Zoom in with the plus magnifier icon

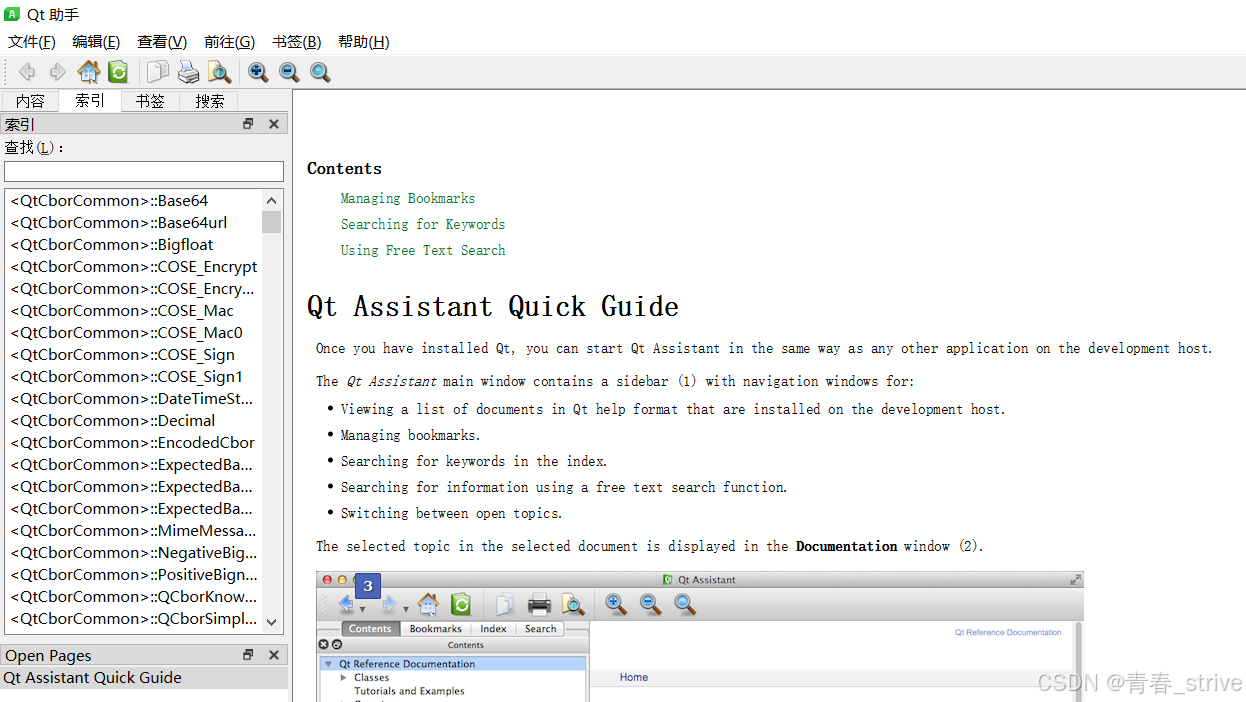coord(259,72)
